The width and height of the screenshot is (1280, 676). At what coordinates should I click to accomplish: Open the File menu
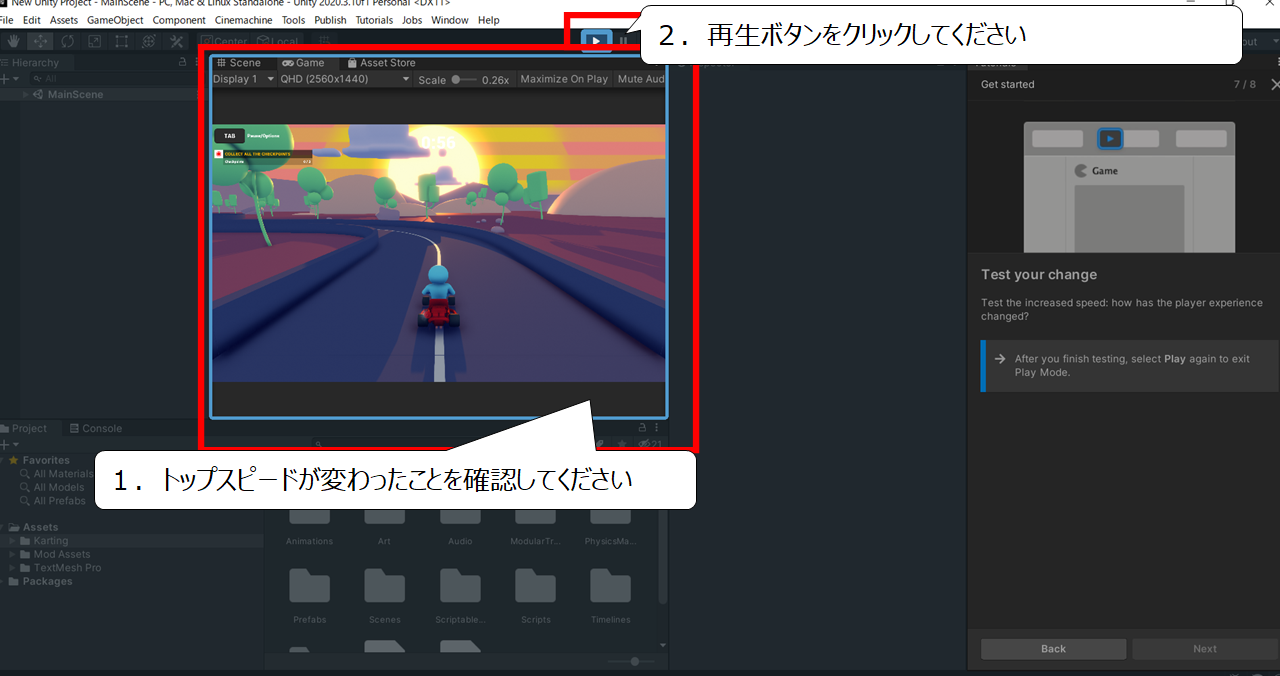(6, 20)
